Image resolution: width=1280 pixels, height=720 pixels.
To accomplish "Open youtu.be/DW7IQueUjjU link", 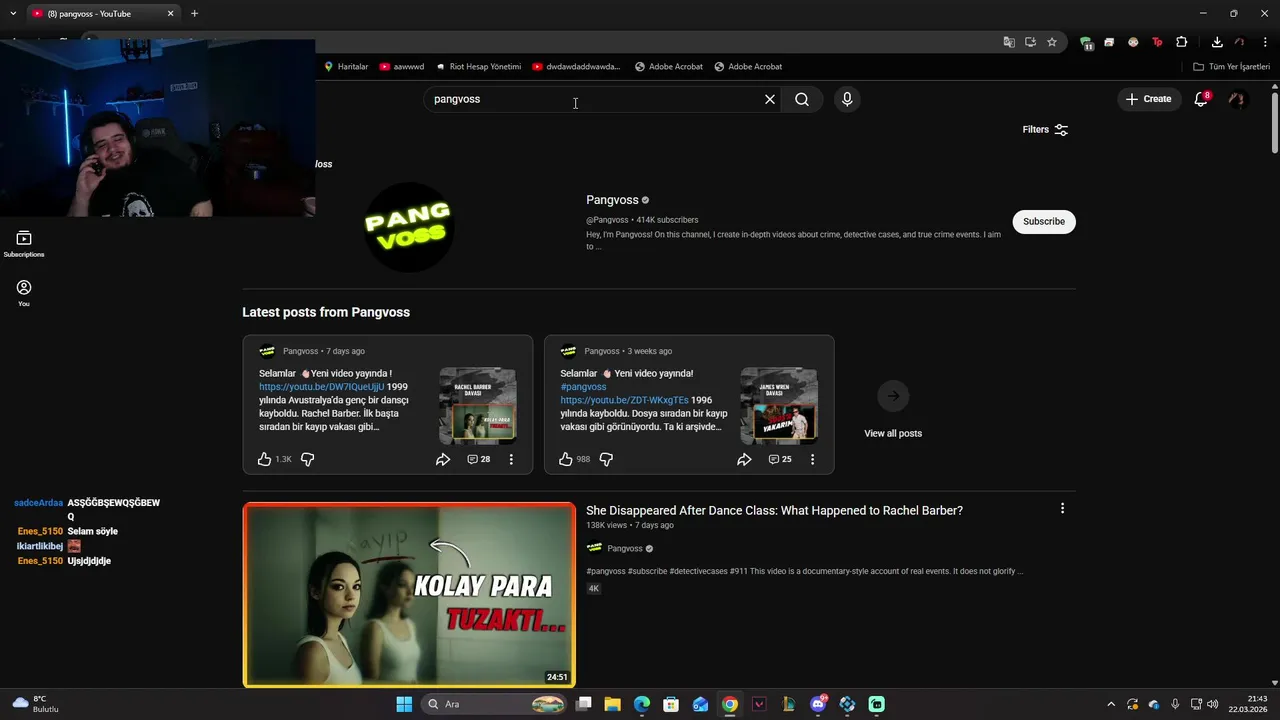I will (321, 387).
